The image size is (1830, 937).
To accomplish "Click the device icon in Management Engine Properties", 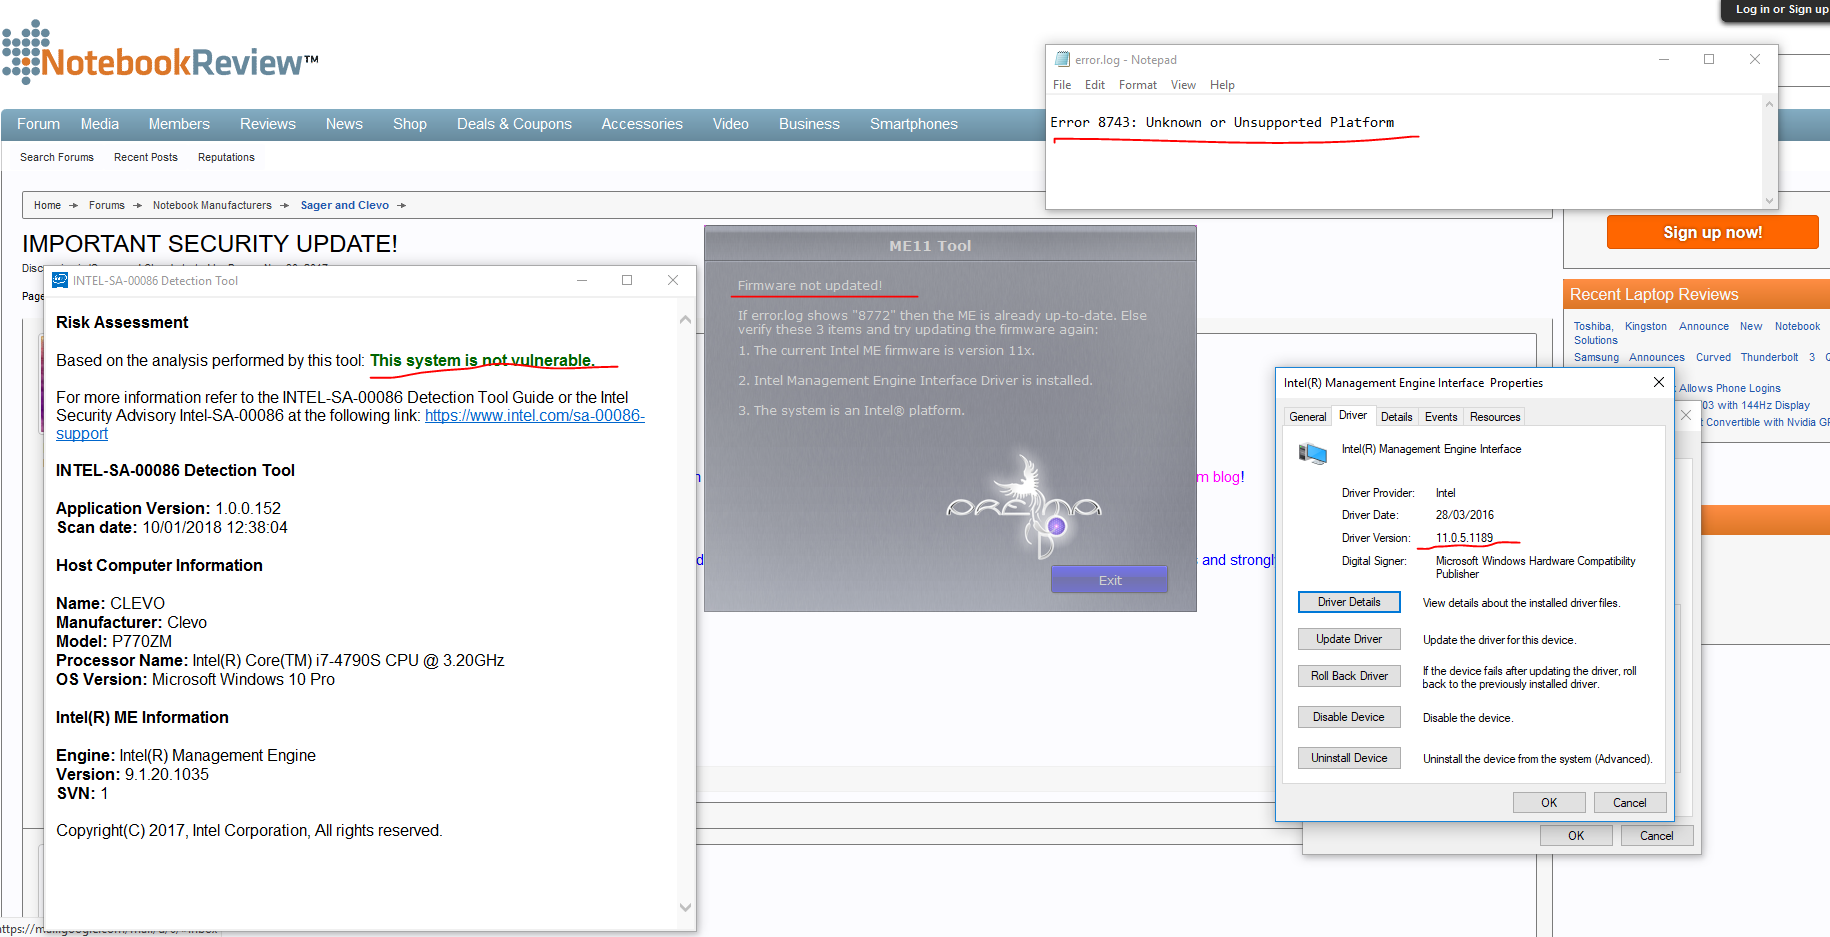I will pos(1312,454).
